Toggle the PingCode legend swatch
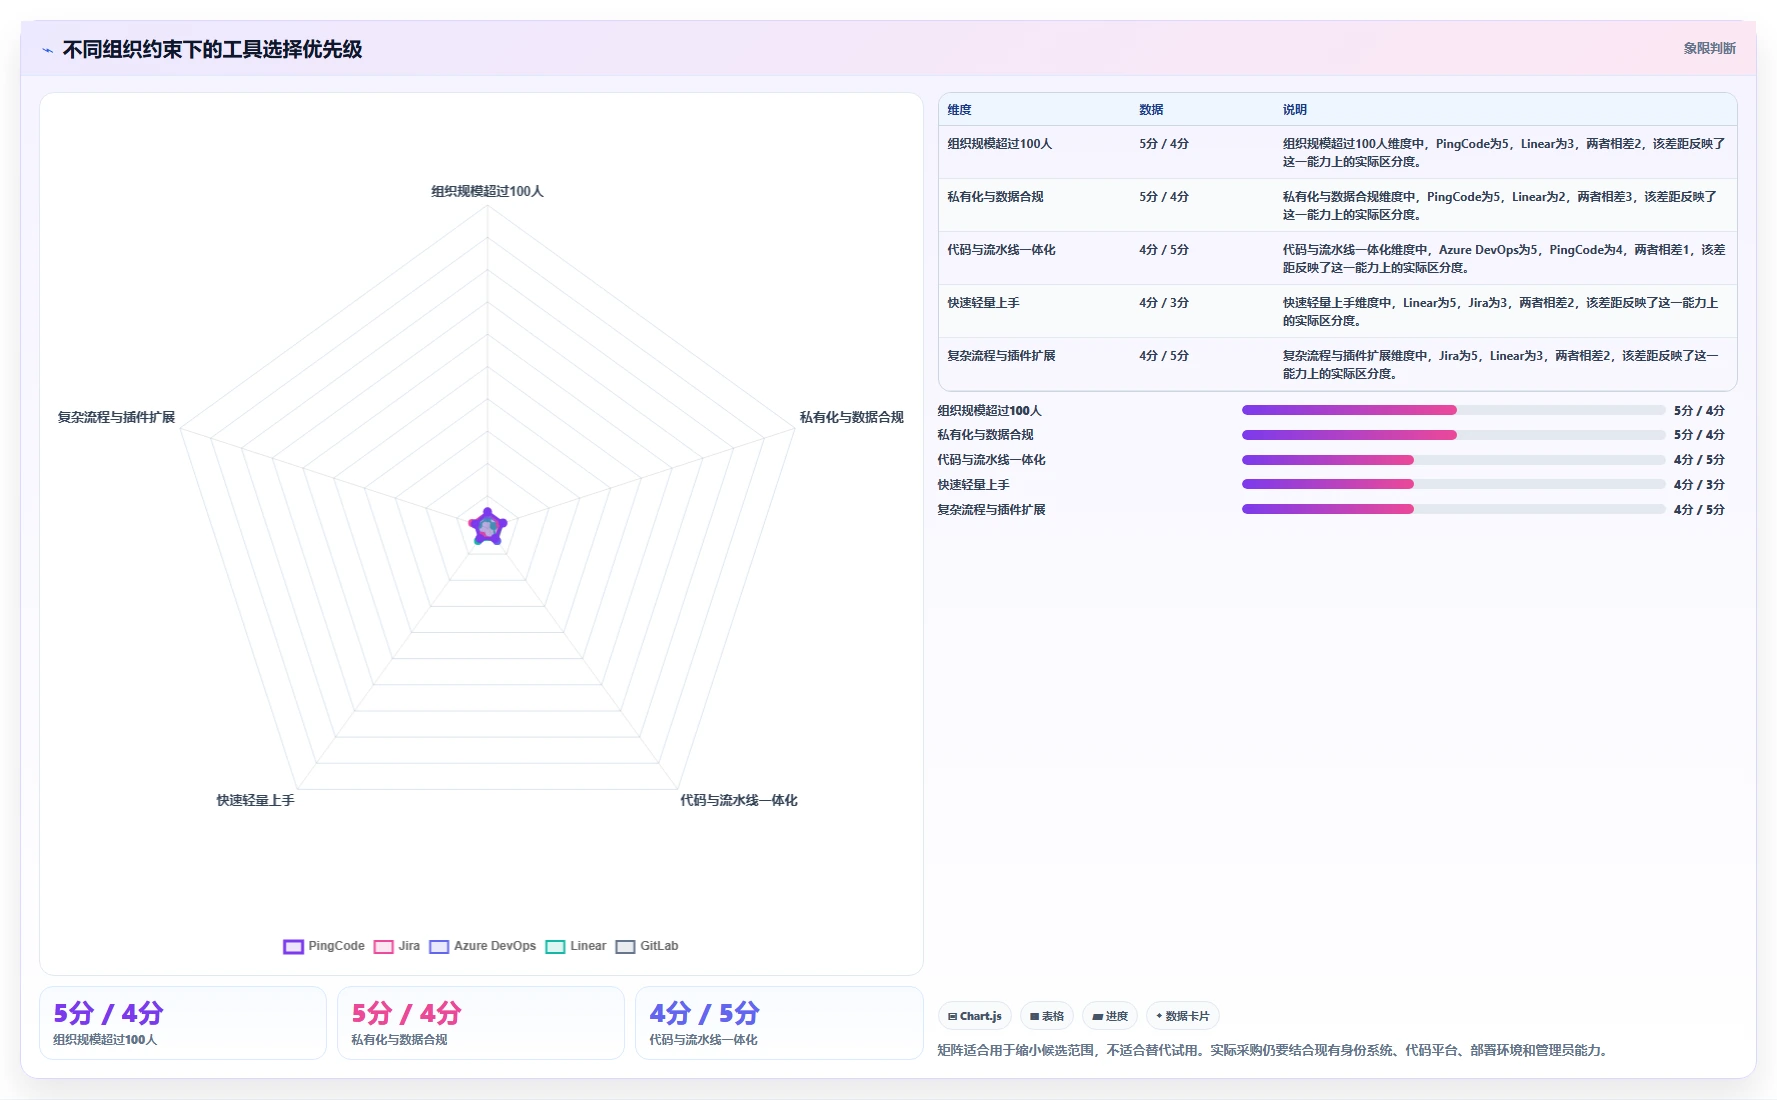The image size is (1777, 1100). tap(293, 946)
